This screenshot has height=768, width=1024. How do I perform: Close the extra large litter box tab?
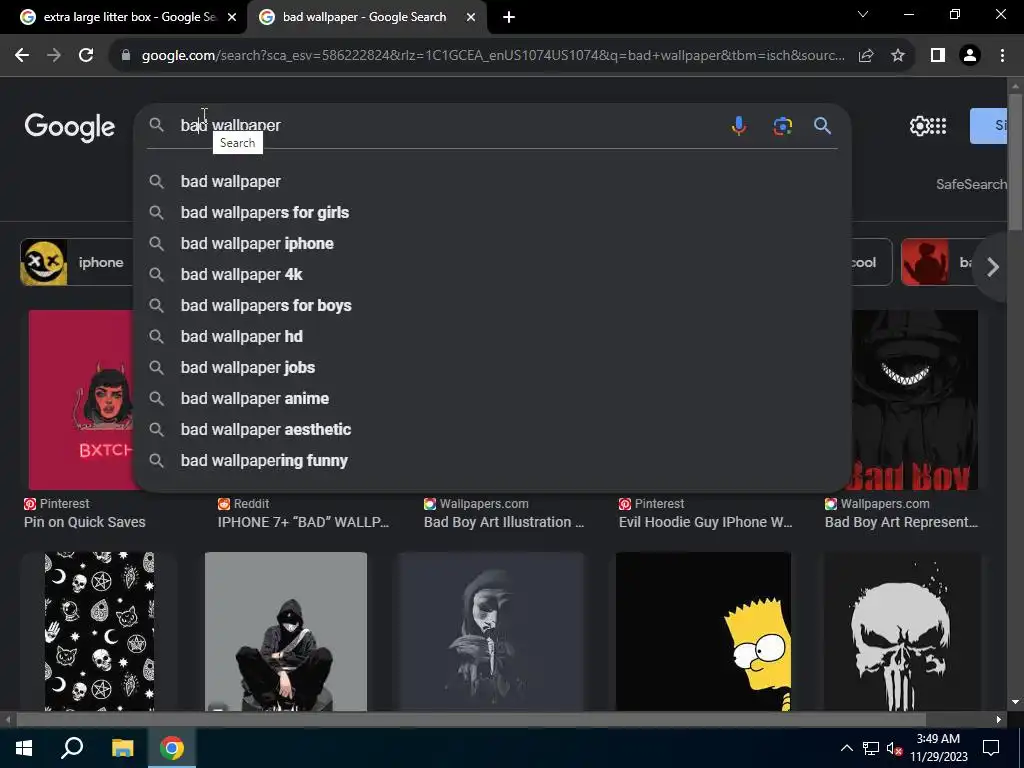pyautogui.click(x=232, y=18)
